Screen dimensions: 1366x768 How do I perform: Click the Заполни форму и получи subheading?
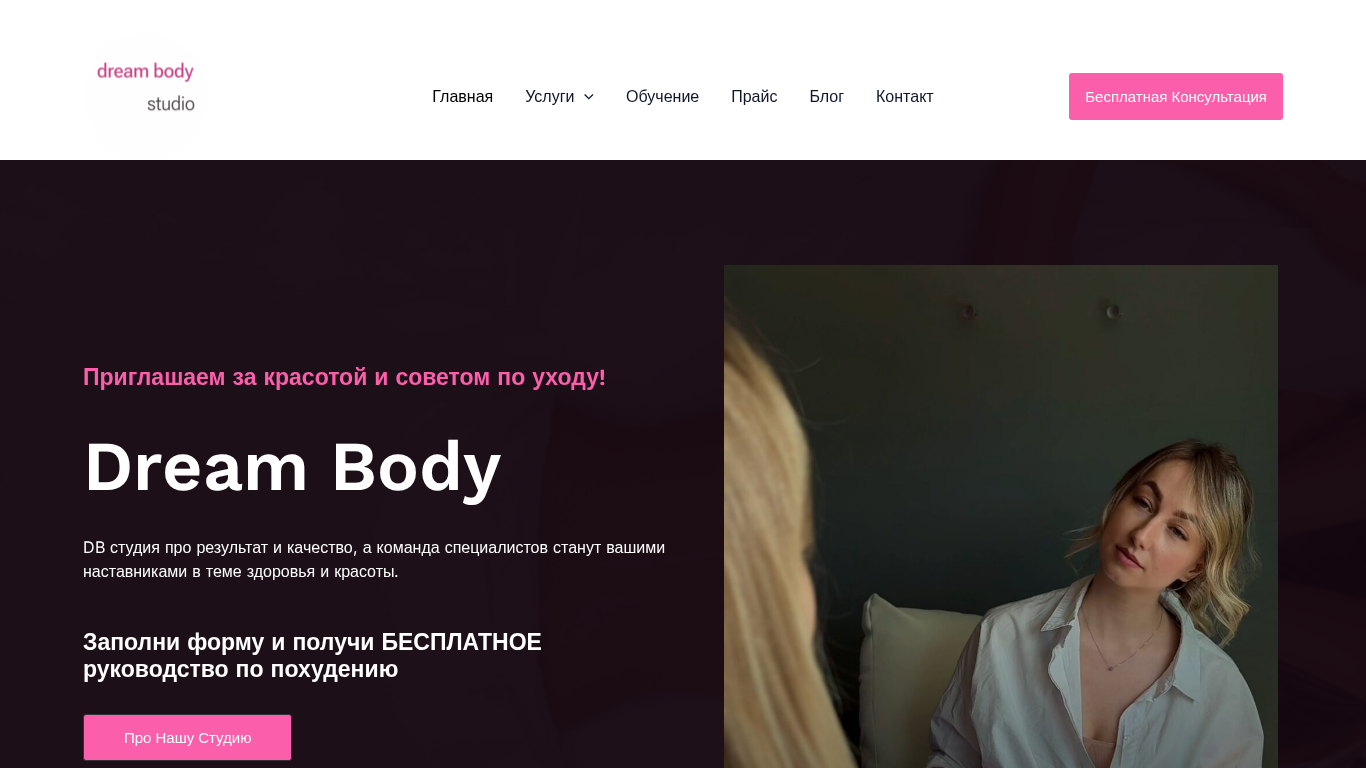pos(312,656)
